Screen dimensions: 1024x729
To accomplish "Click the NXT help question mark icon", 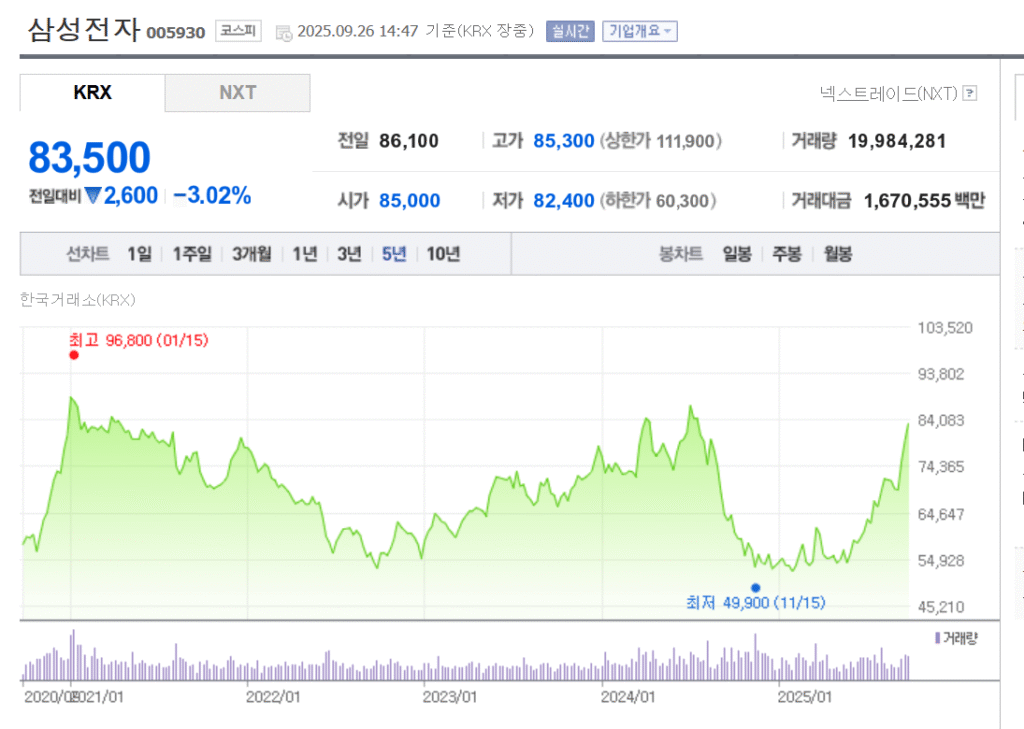I will point(969,94).
